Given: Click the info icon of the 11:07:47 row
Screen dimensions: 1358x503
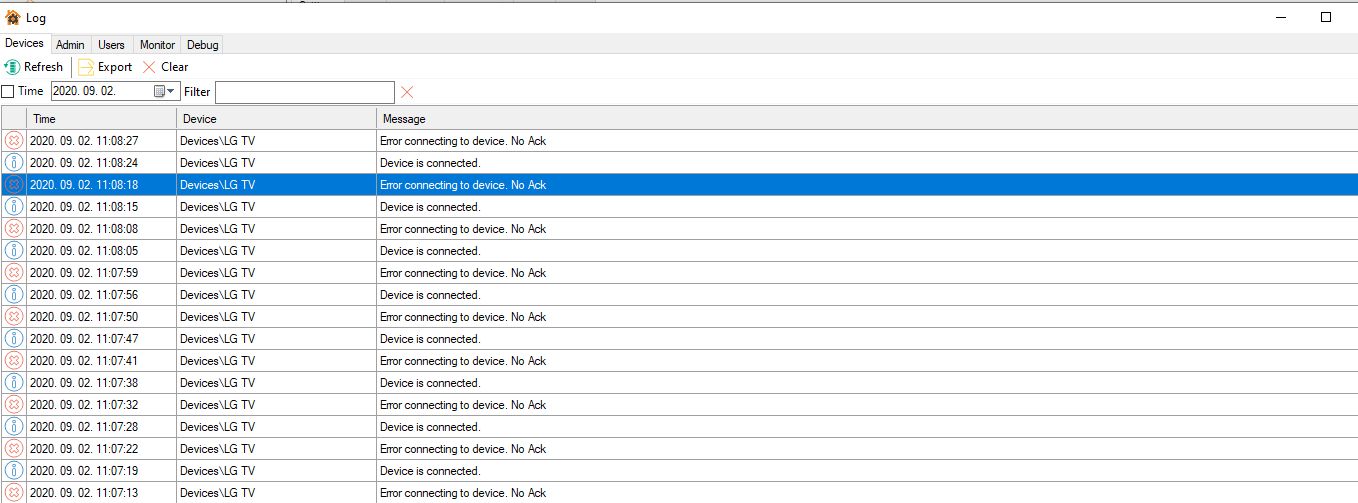Looking at the screenshot, I should pyautogui.click(x=14, y=339).
